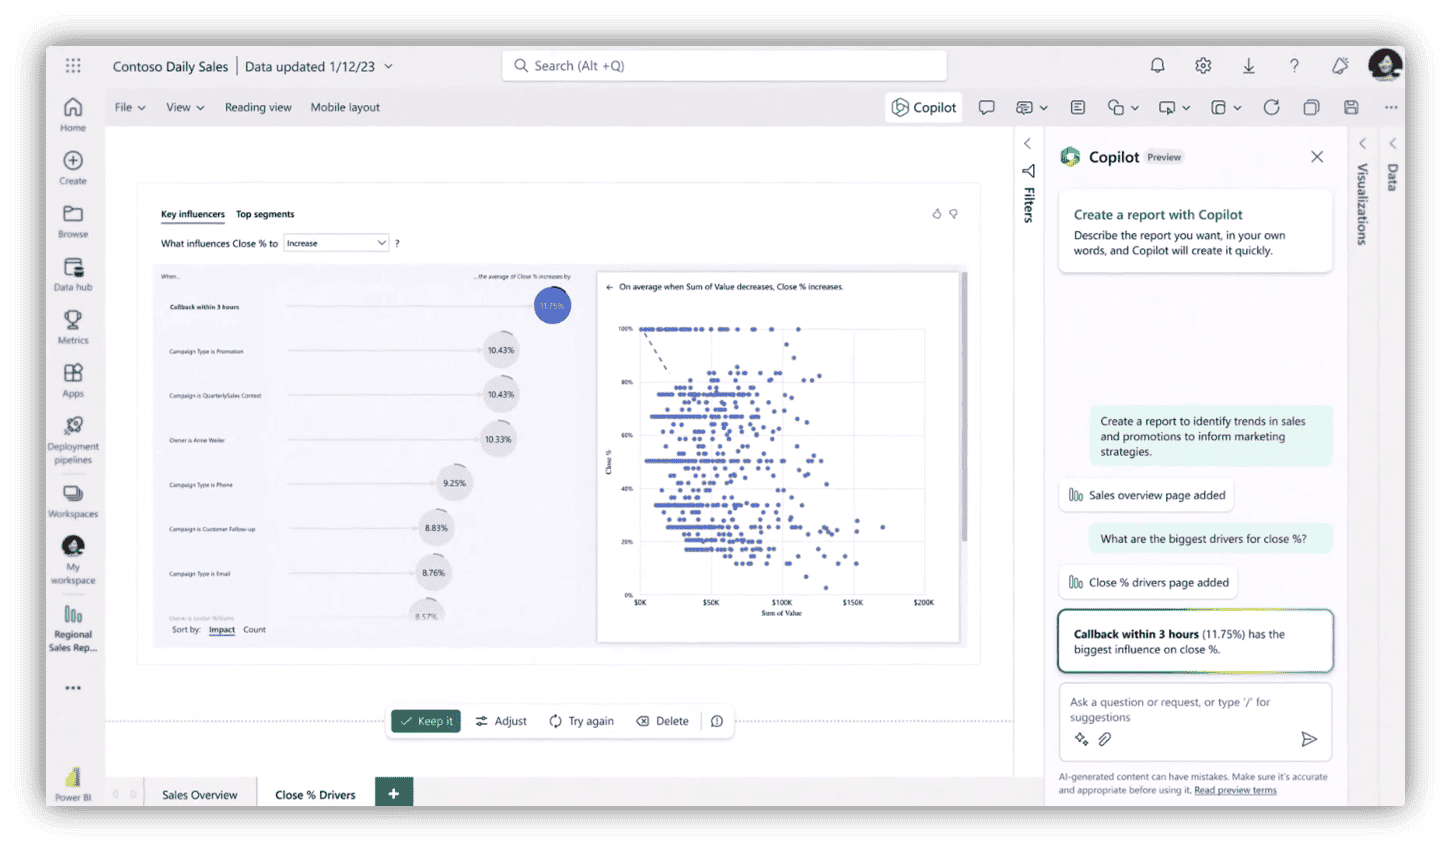
Task: Open the Close % Drivers page tab
Action: click(x=315, y=795)
